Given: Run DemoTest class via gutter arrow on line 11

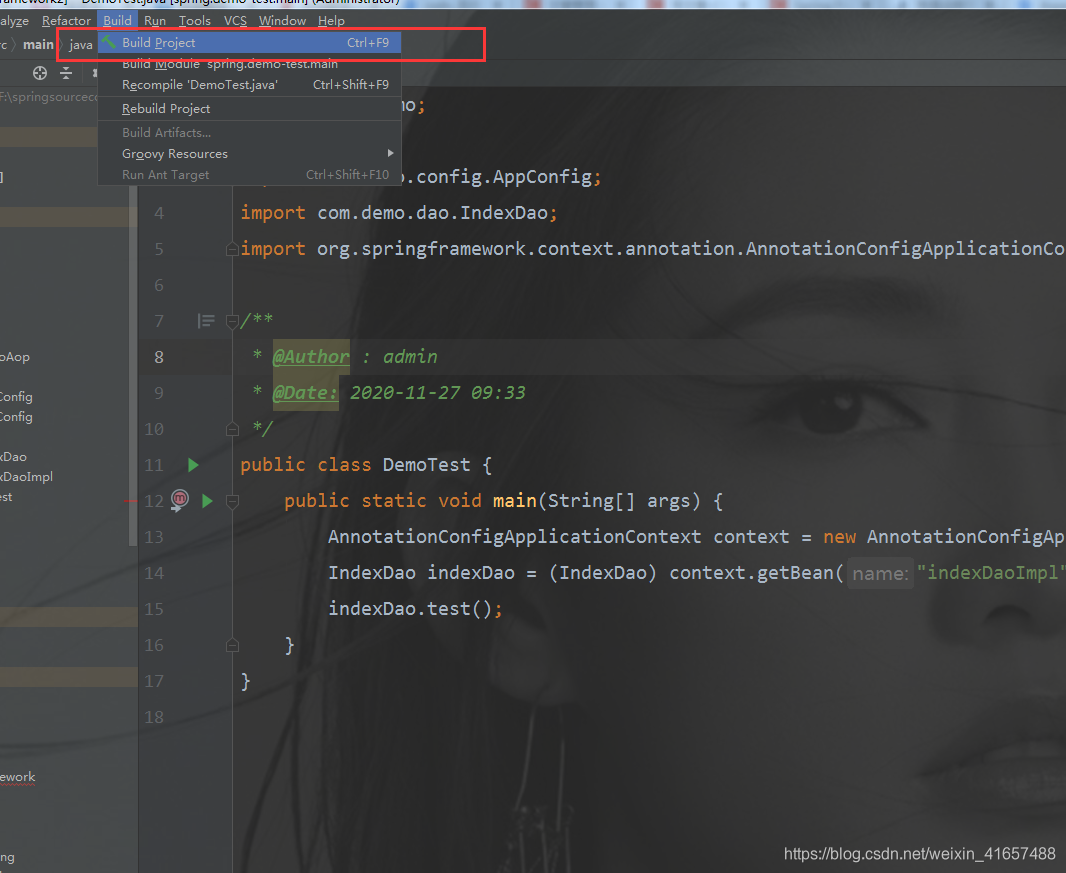Looking at the screenshot, I should 193,465.
